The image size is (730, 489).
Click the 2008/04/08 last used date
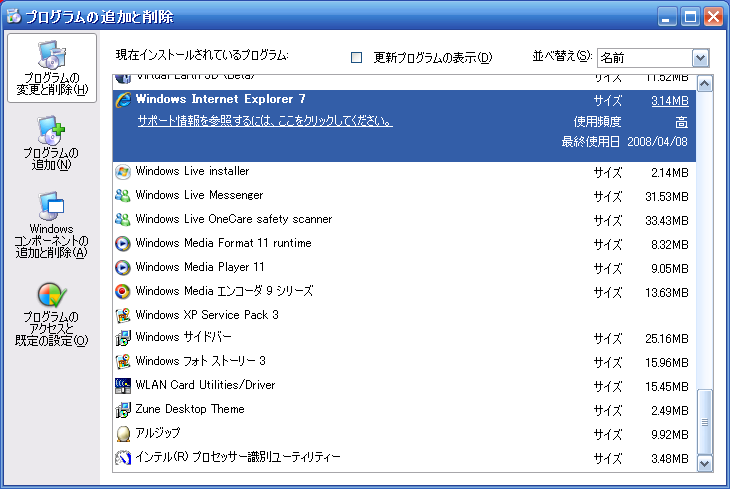[657, 142]
